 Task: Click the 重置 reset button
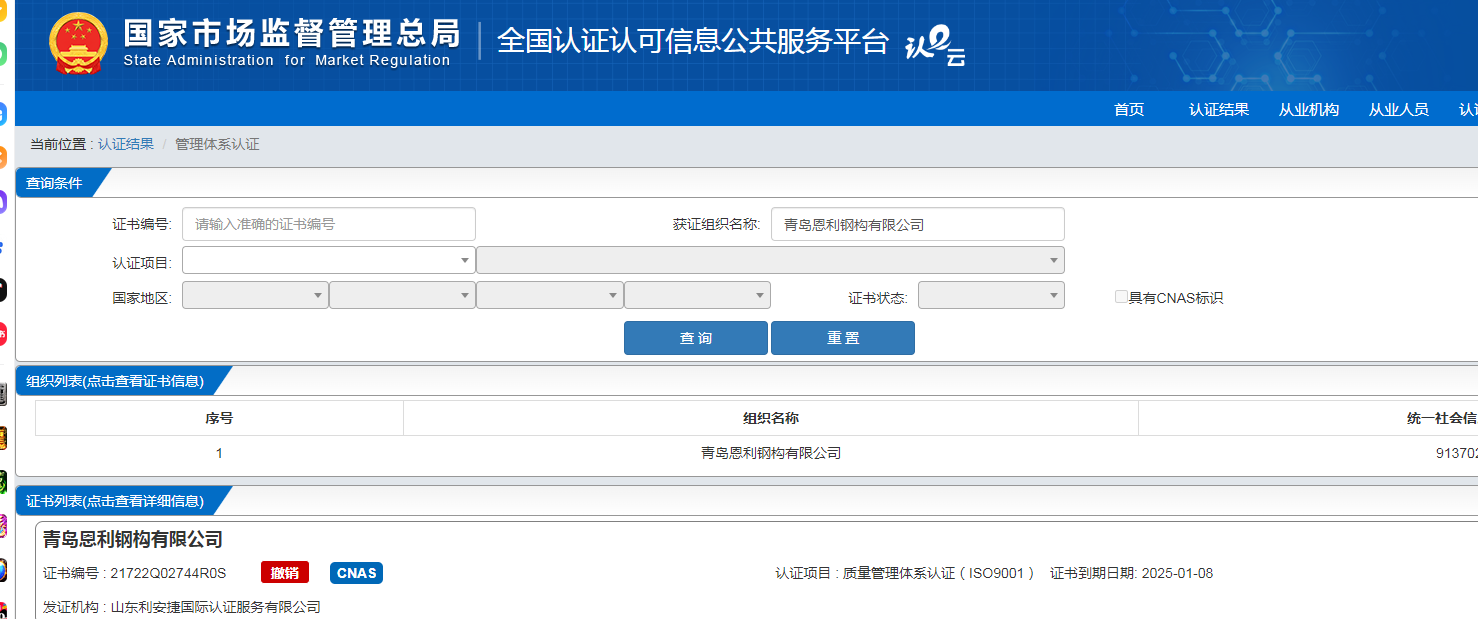[843, 338]
